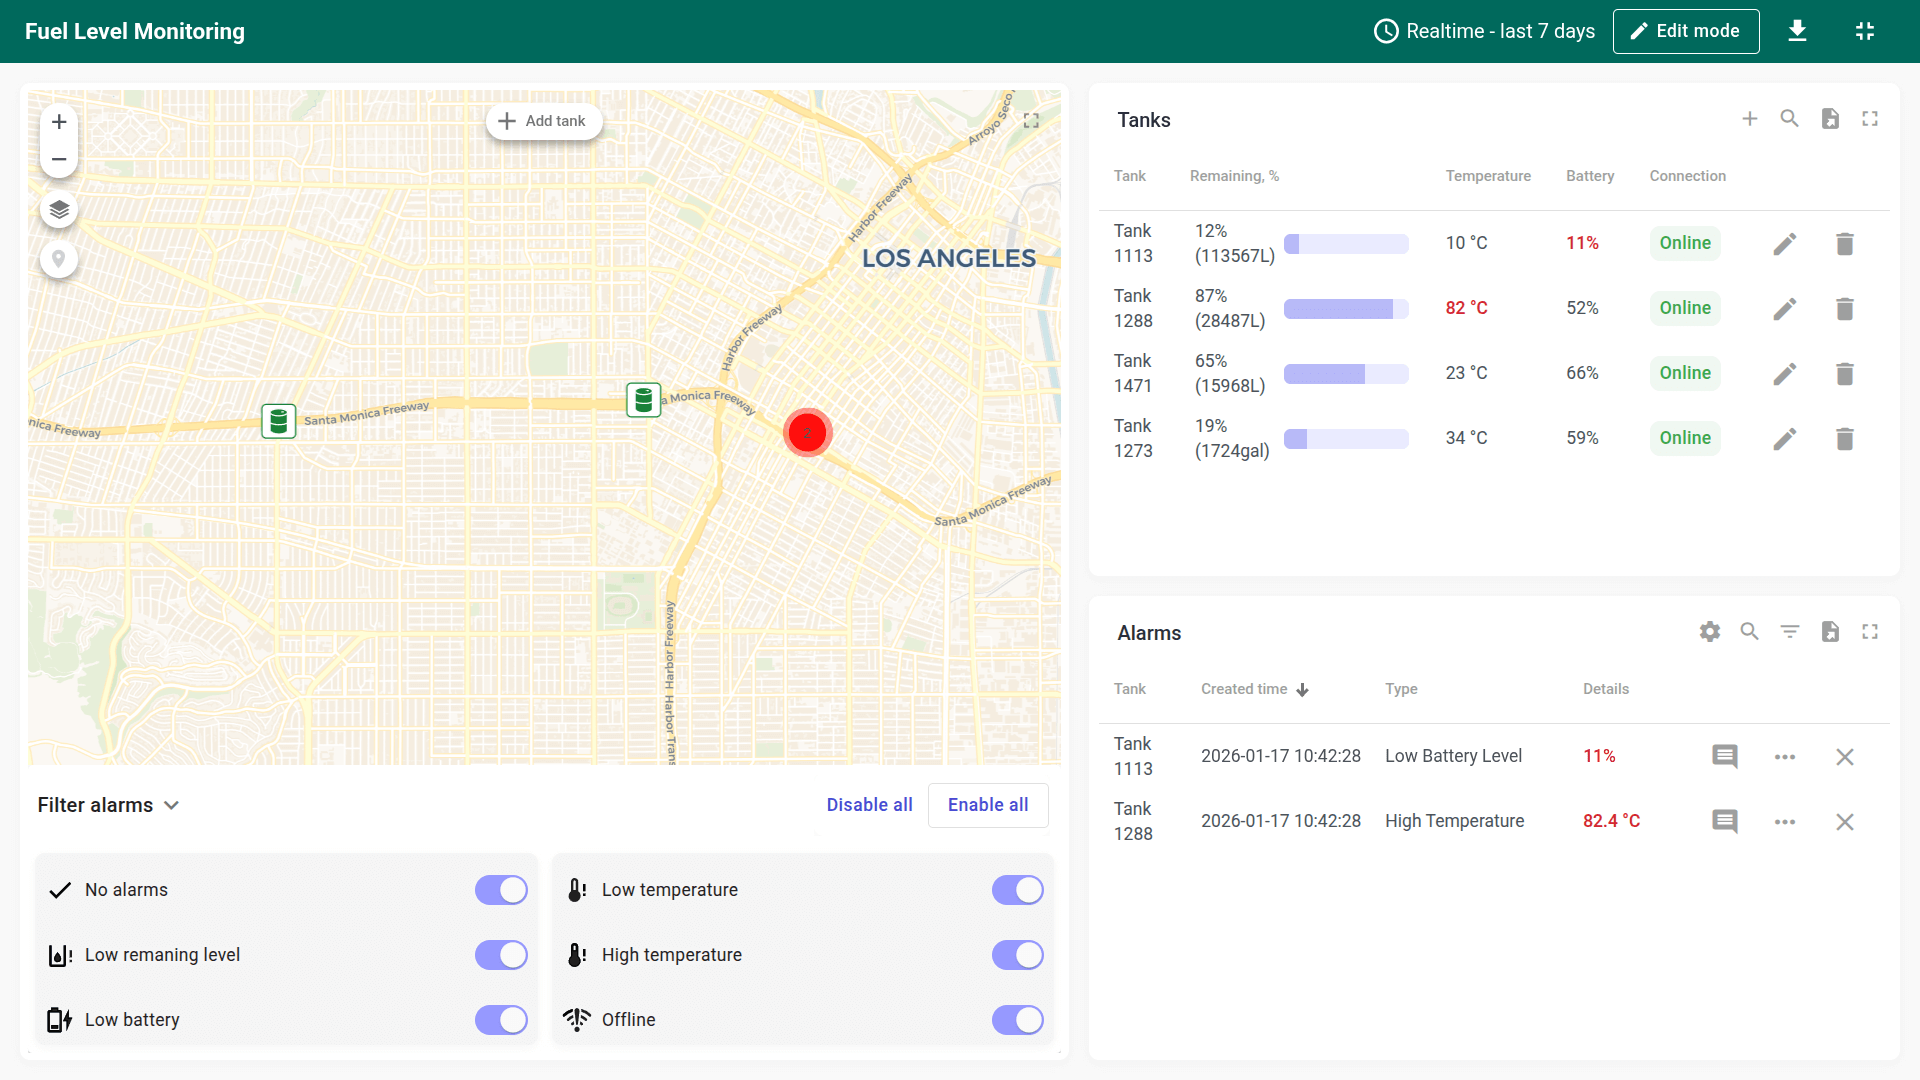Image resolution: width=1920 pixels, height=1080 pixels.
Task: Open alarm settings gear icon
Action: 1710,632
